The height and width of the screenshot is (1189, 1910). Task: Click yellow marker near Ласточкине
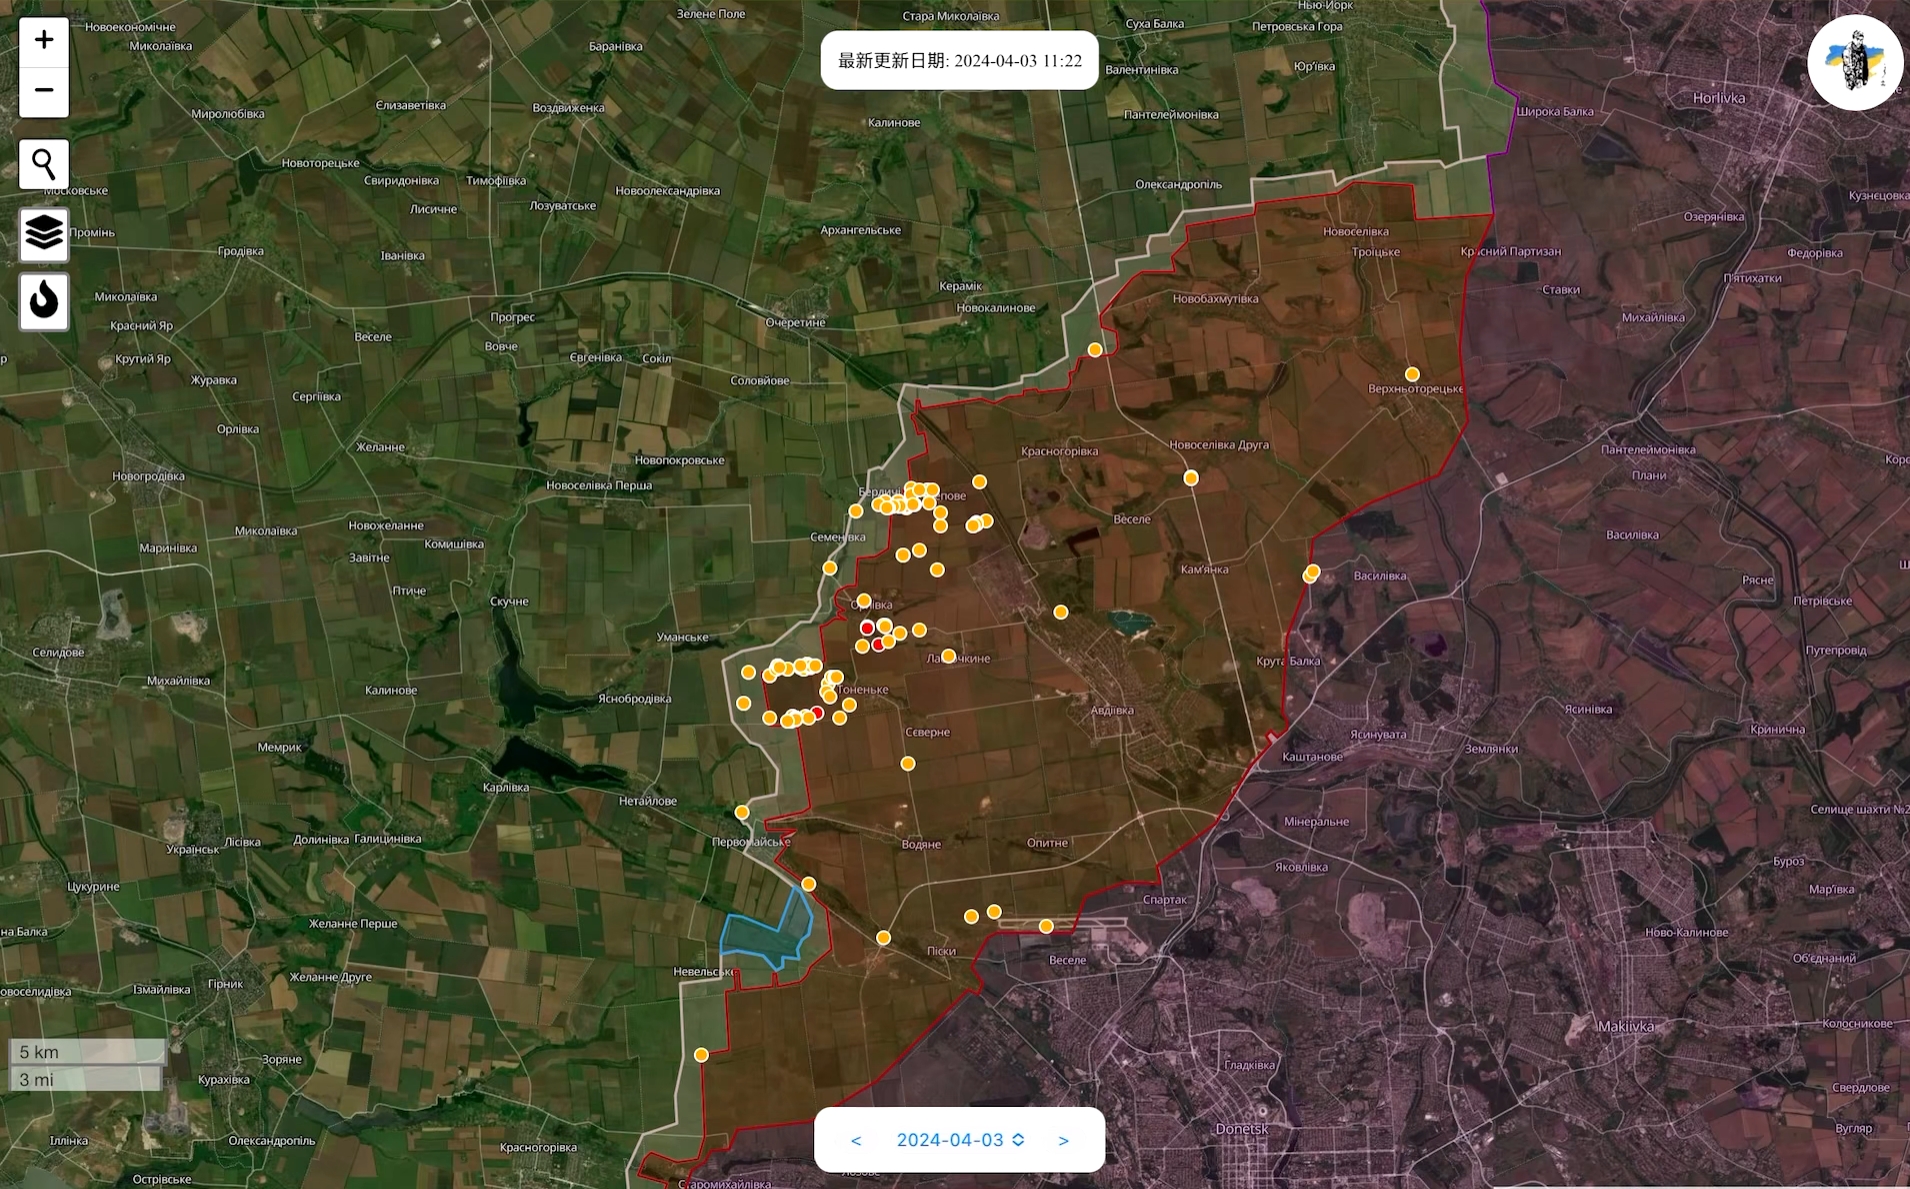[949, 656]
